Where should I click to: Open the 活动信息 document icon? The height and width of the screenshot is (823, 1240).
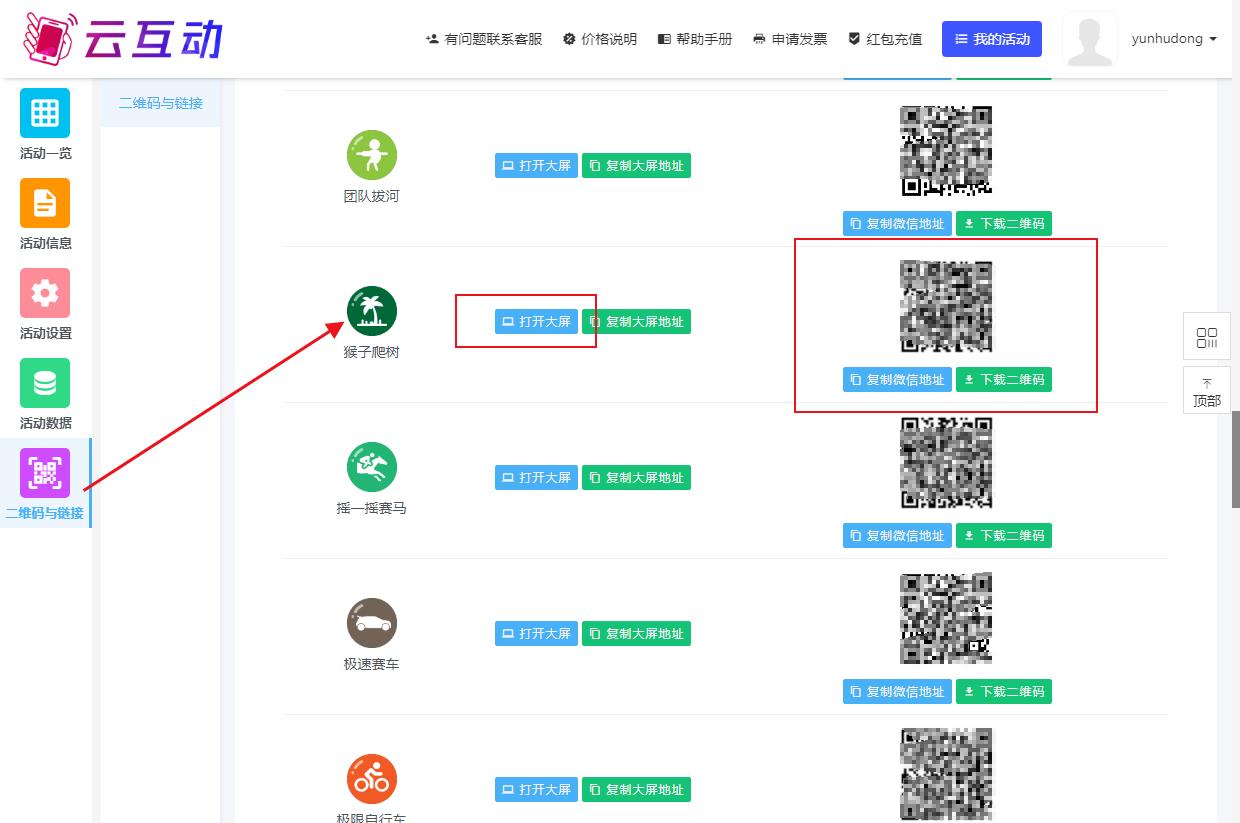(x=45, y=203)
